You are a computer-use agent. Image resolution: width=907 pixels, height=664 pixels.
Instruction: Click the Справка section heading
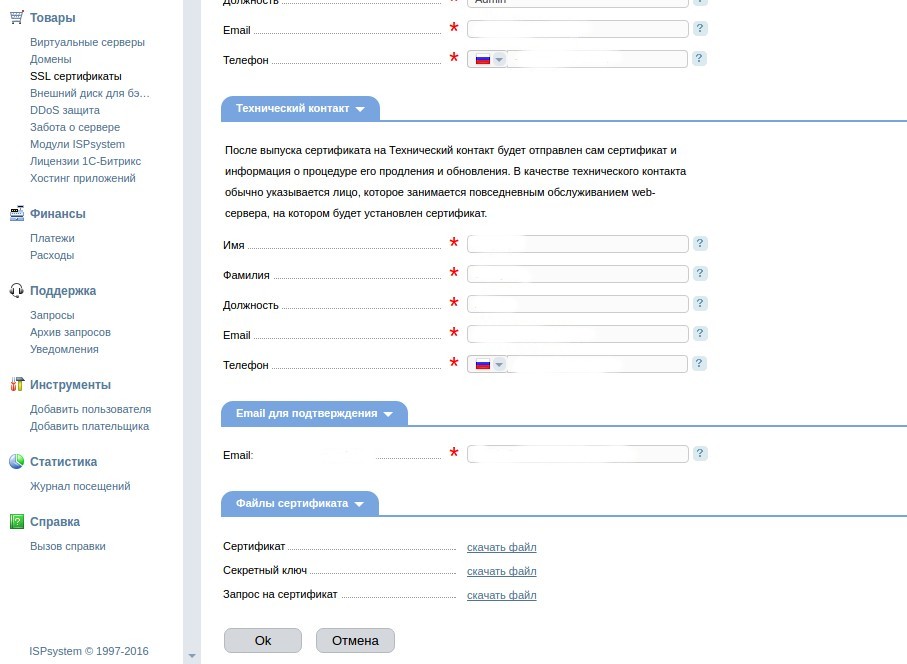click(55, 522)
